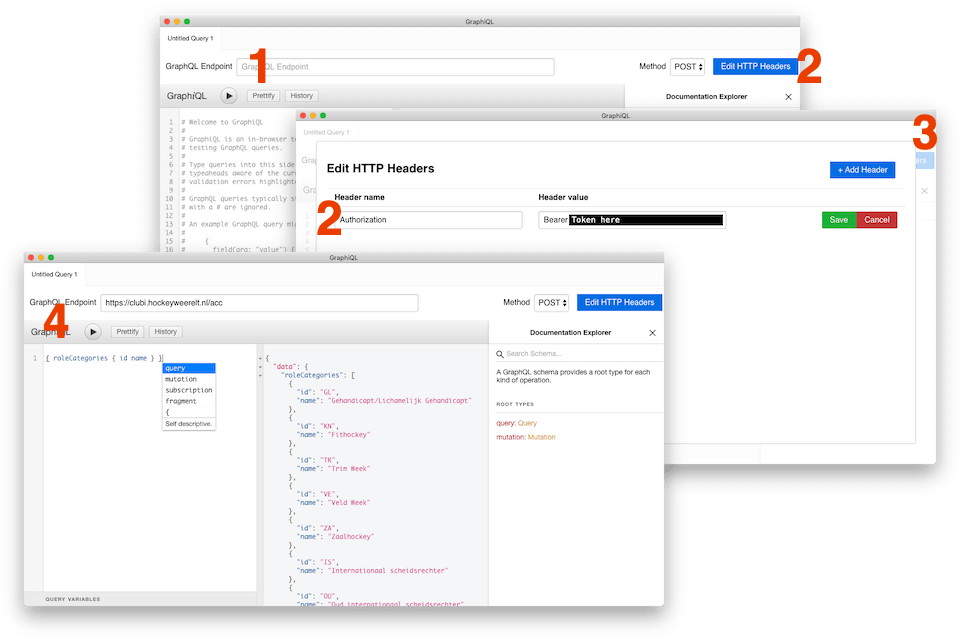Collapse the top-level fold arrow in results

[260, 358]
